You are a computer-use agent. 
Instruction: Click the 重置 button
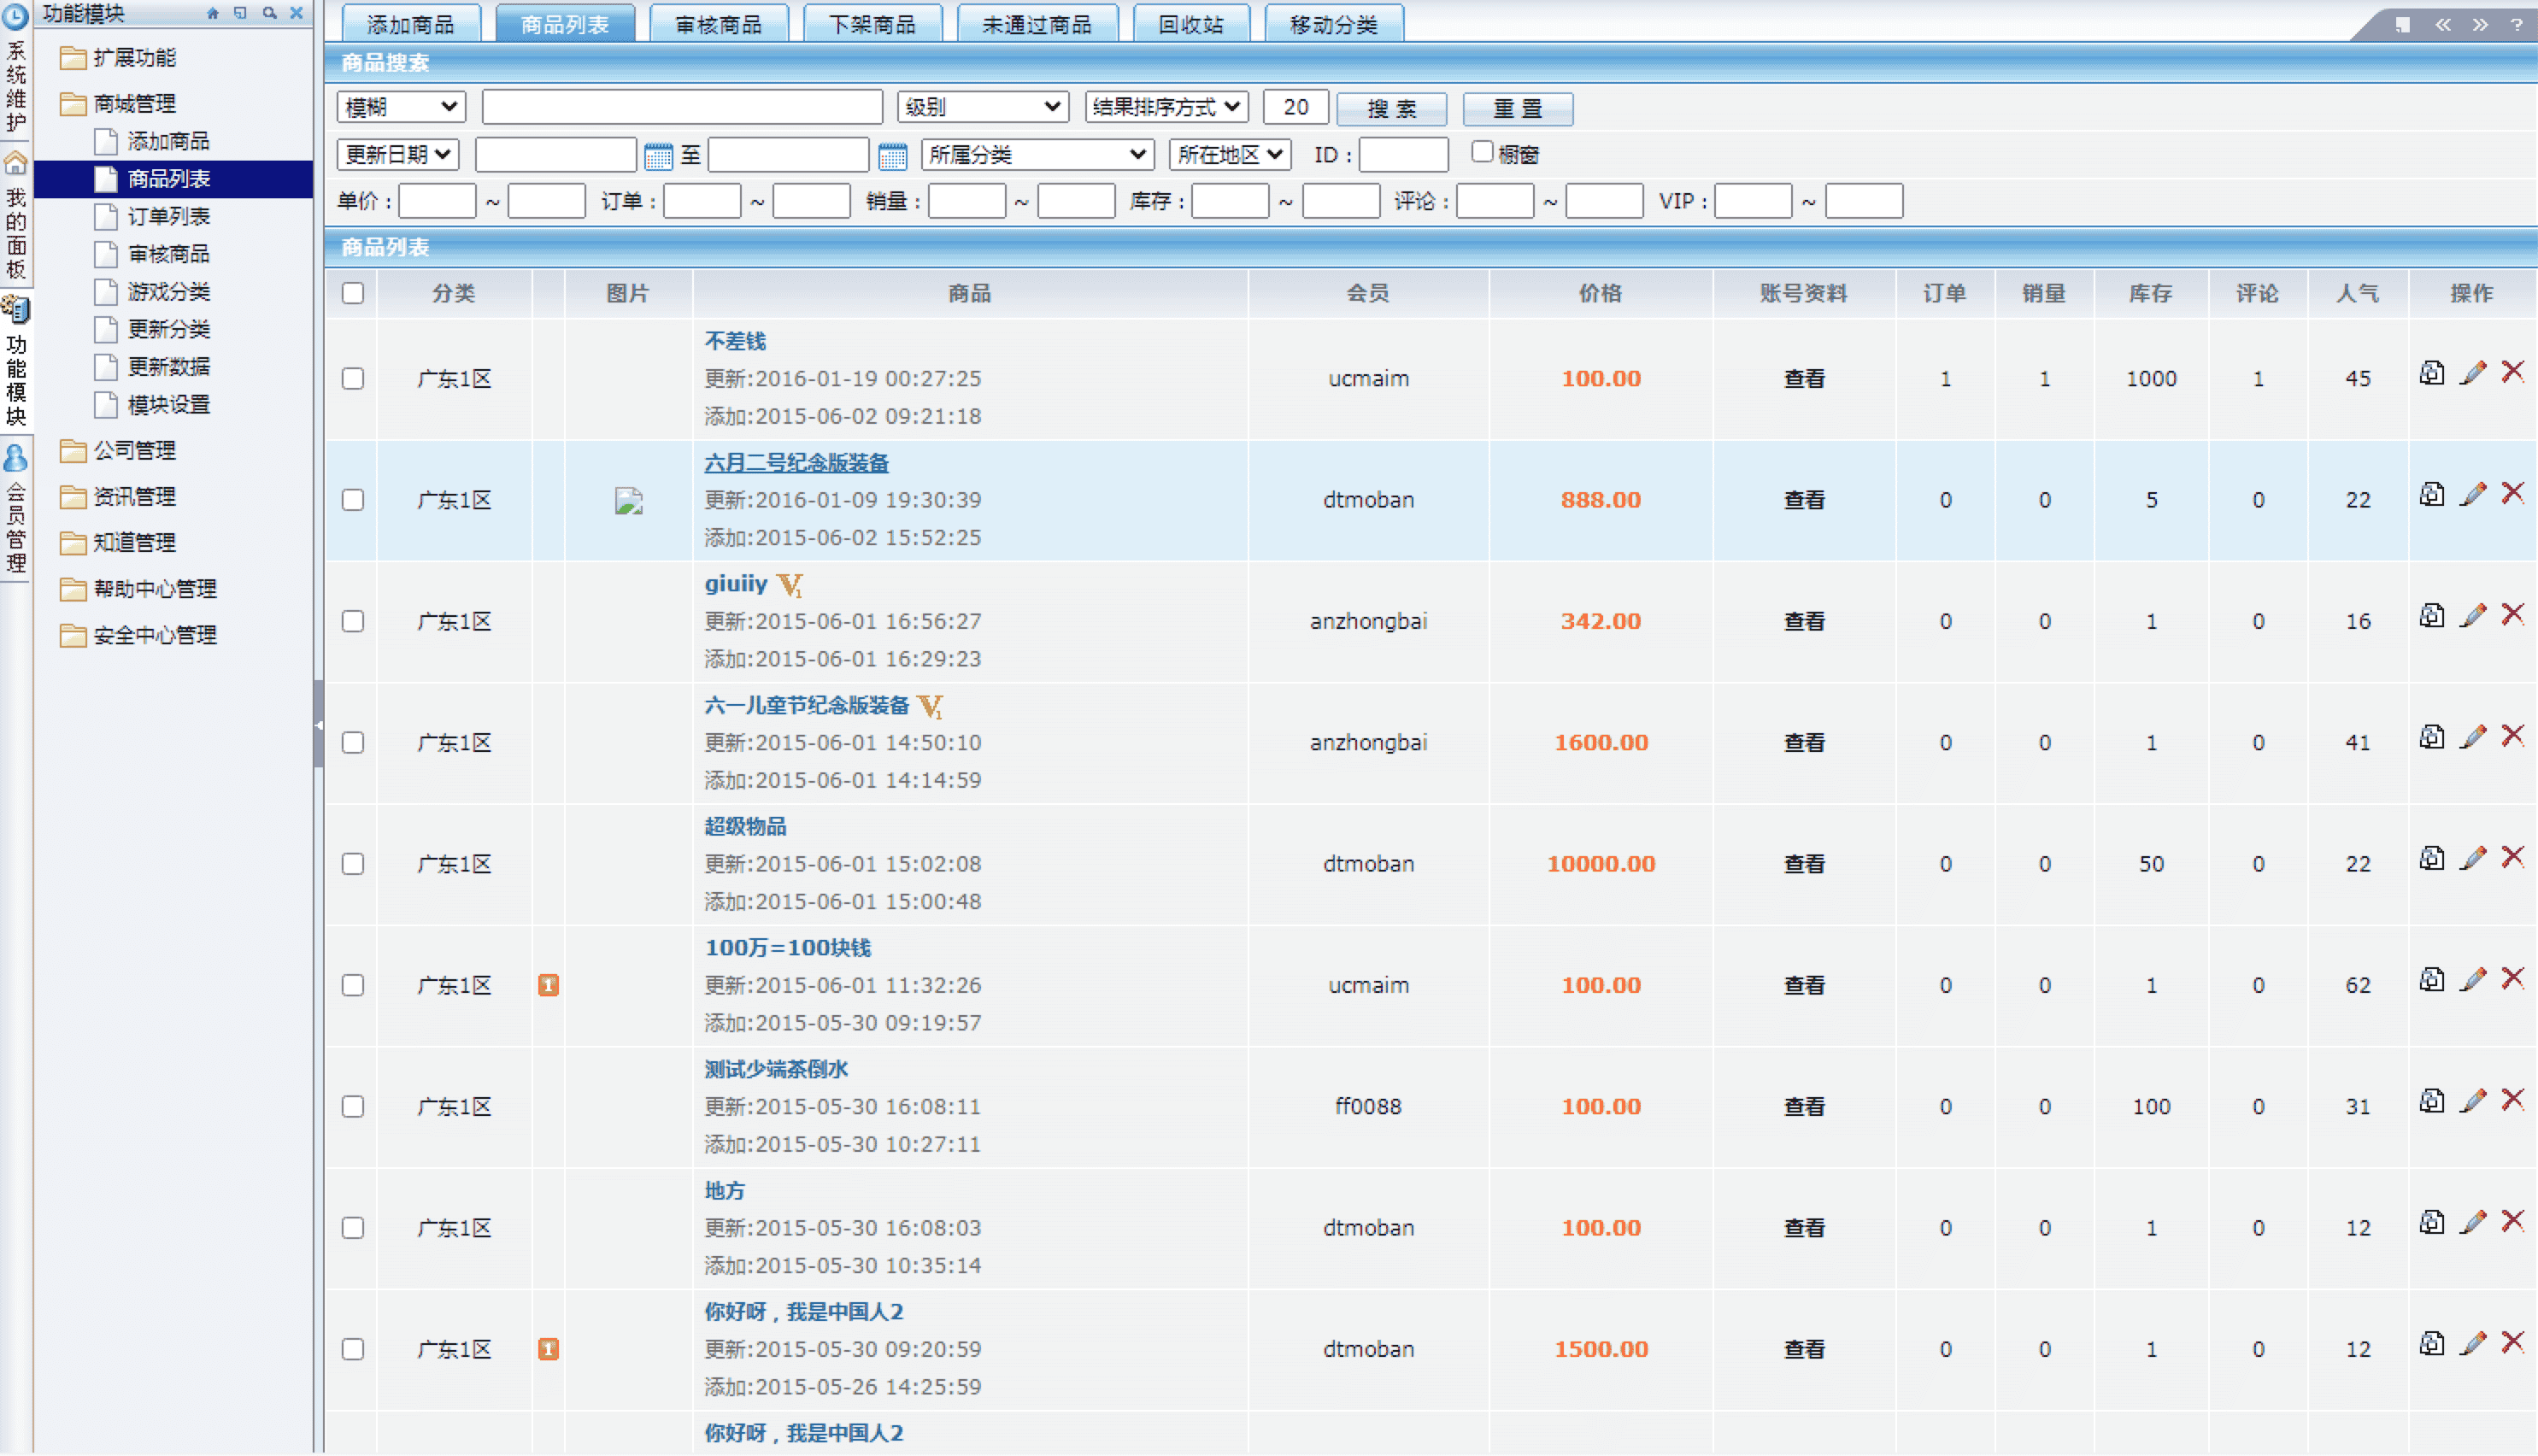click(1517, 108)
